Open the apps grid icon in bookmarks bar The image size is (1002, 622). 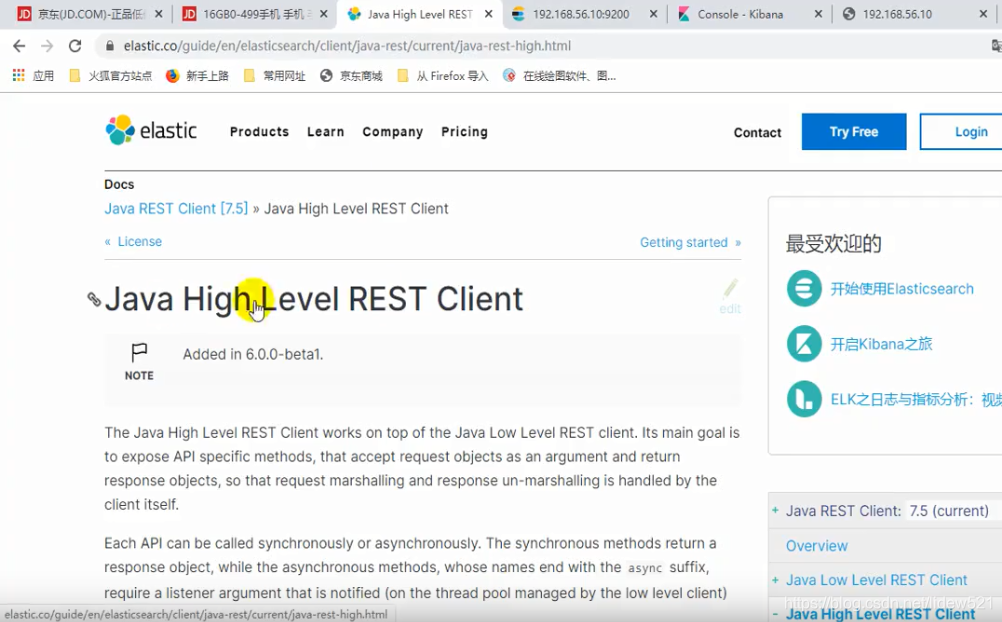click(x=19, y=75)
